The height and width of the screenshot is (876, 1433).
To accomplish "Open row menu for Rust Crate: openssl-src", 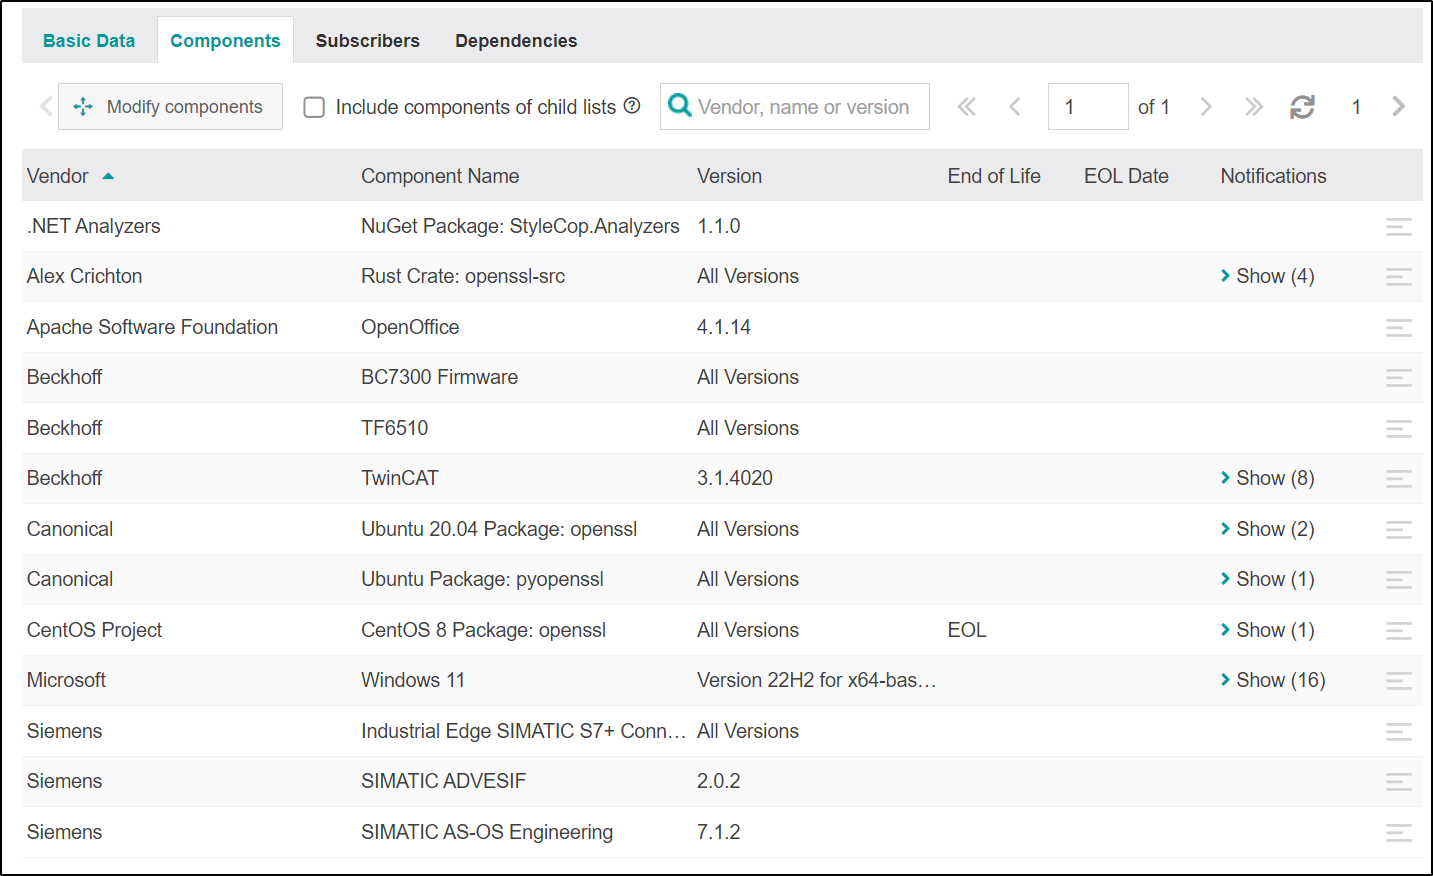I will click(1399, 277).
